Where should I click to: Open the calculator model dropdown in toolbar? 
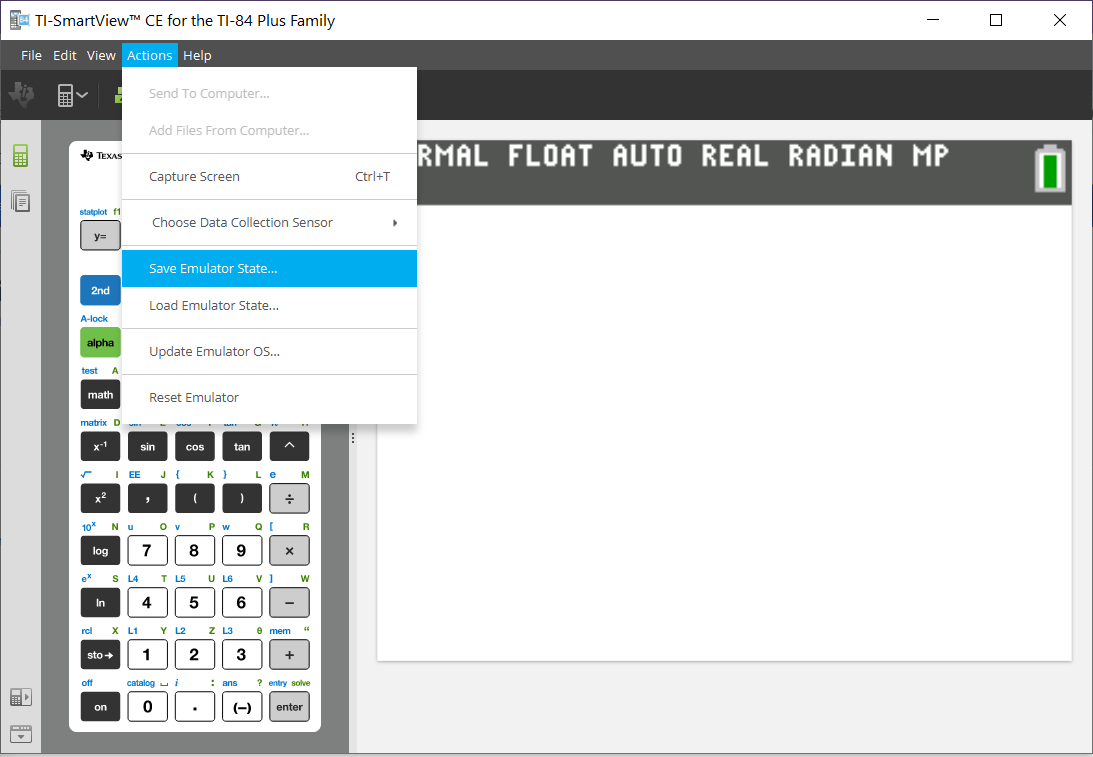pos(72,95)
